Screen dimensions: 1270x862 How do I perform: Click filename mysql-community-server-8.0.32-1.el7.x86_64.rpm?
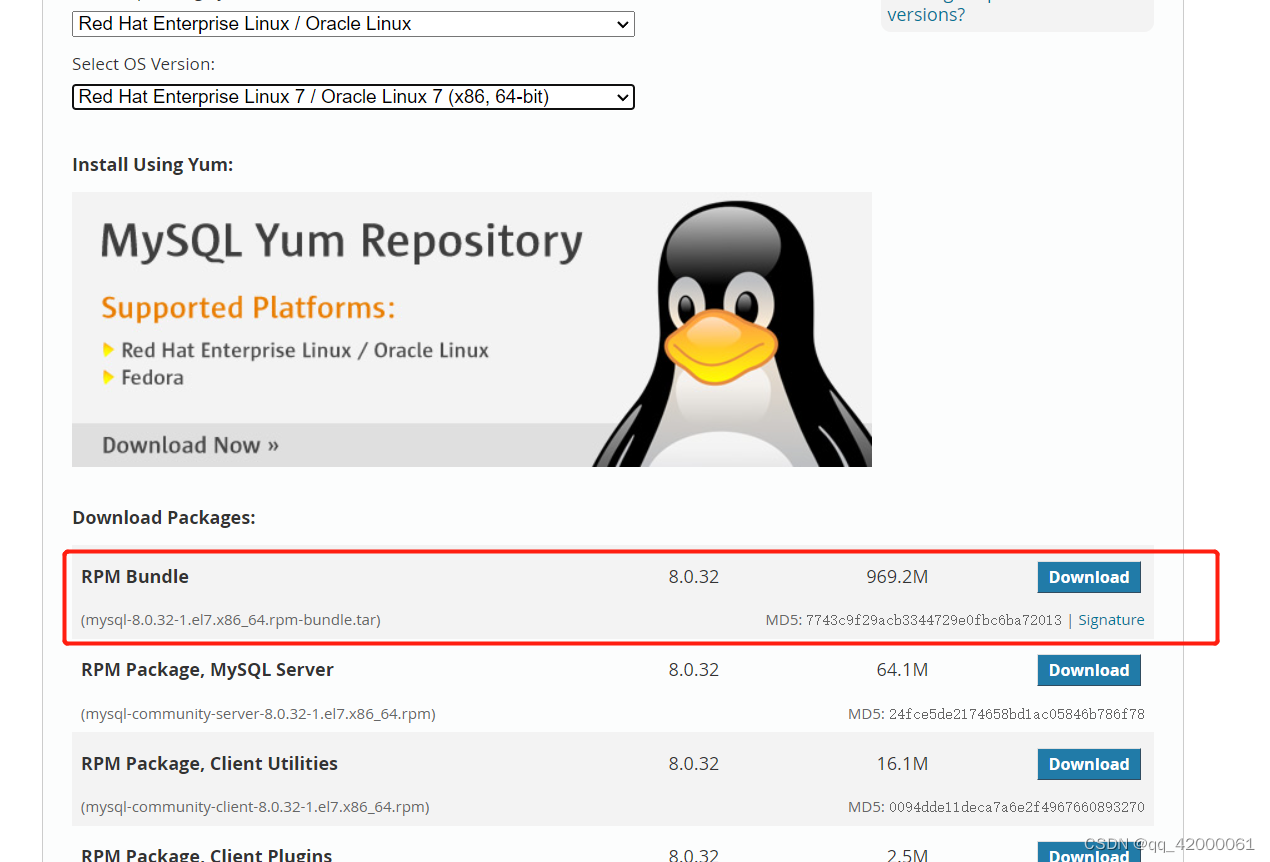[258, 714]
